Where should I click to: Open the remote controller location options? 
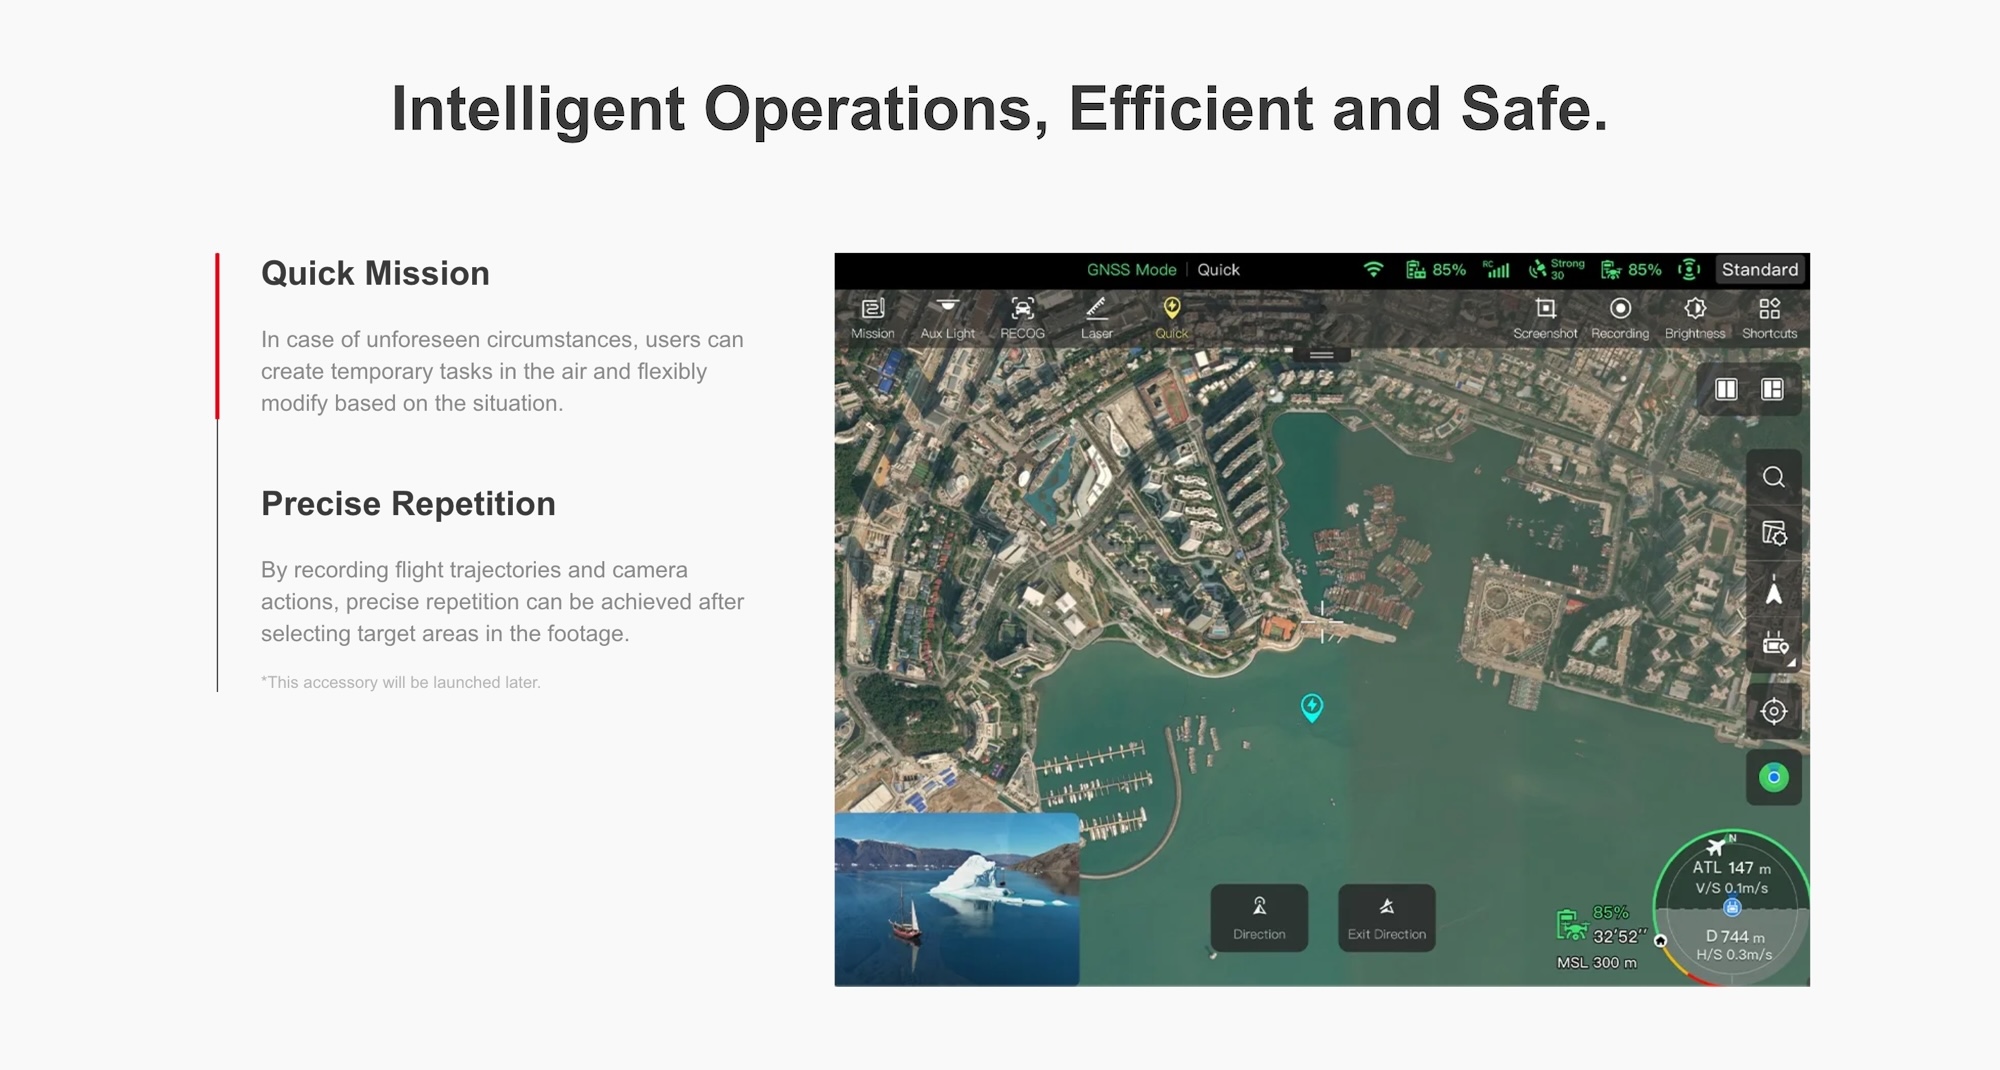1775,645
